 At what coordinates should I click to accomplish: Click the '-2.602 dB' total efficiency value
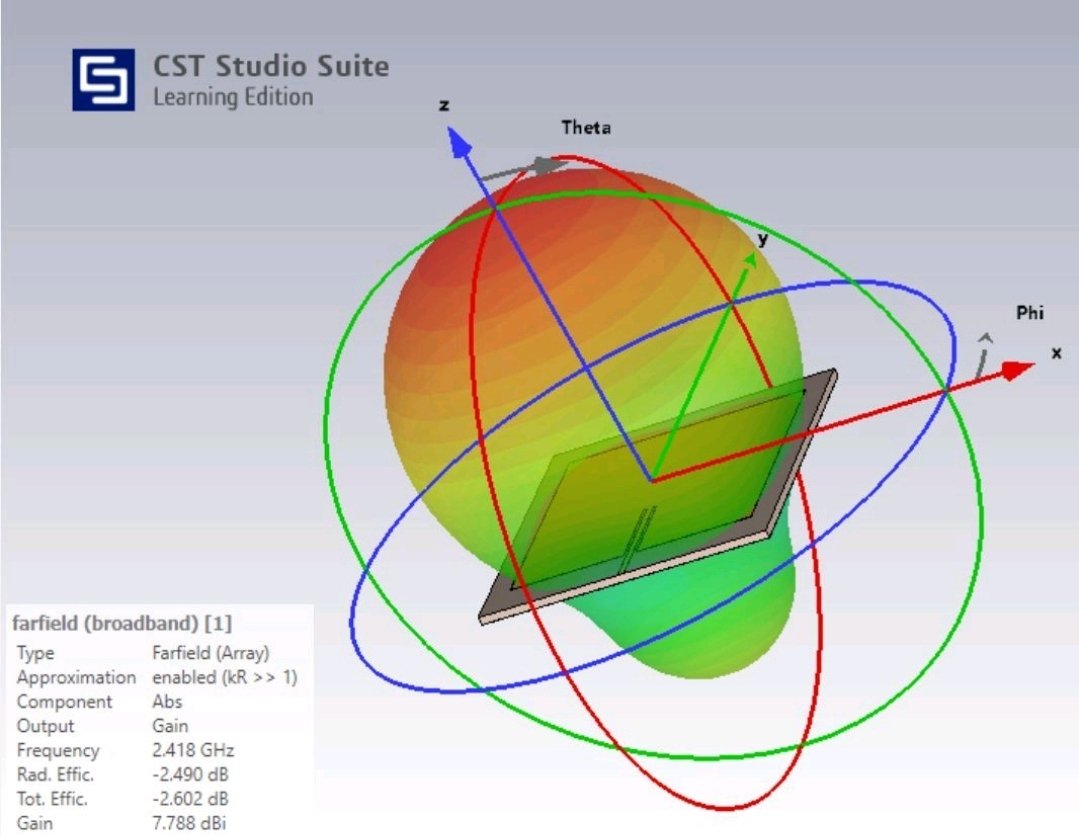191,799
